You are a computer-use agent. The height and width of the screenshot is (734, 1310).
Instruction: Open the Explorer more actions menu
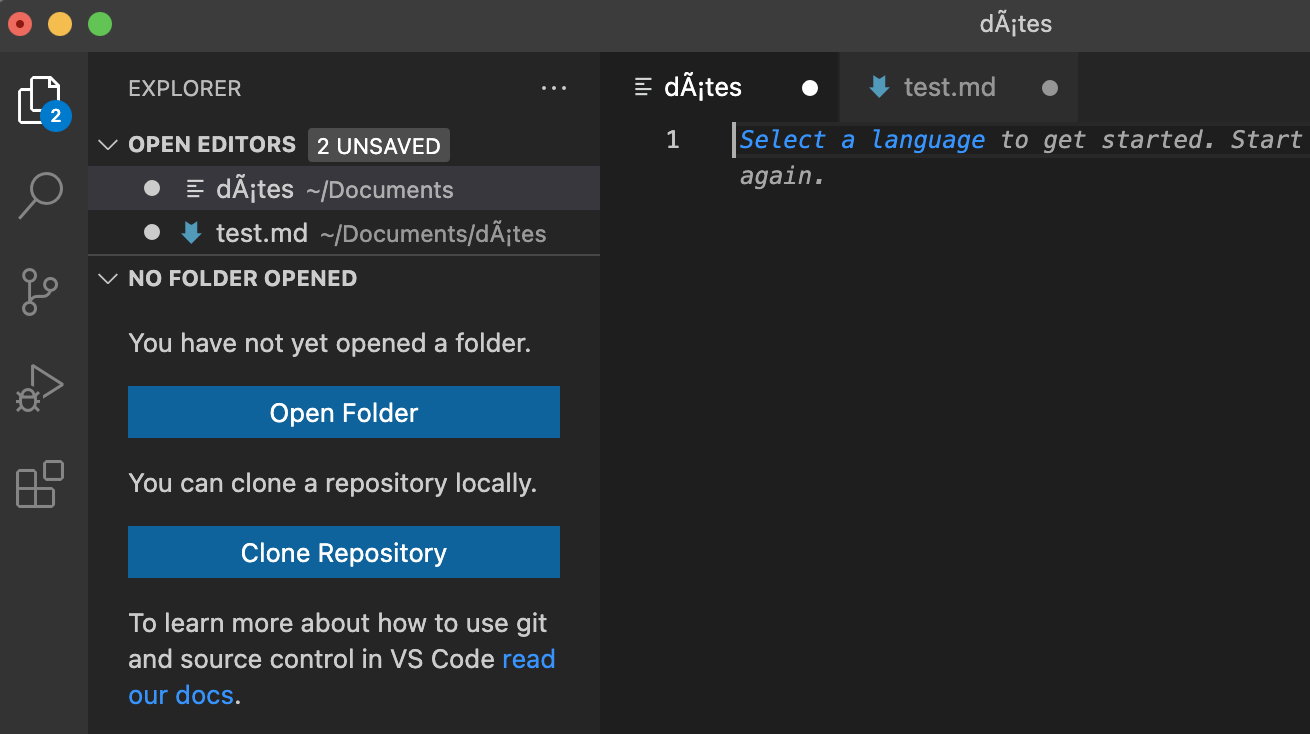(554, 88)
